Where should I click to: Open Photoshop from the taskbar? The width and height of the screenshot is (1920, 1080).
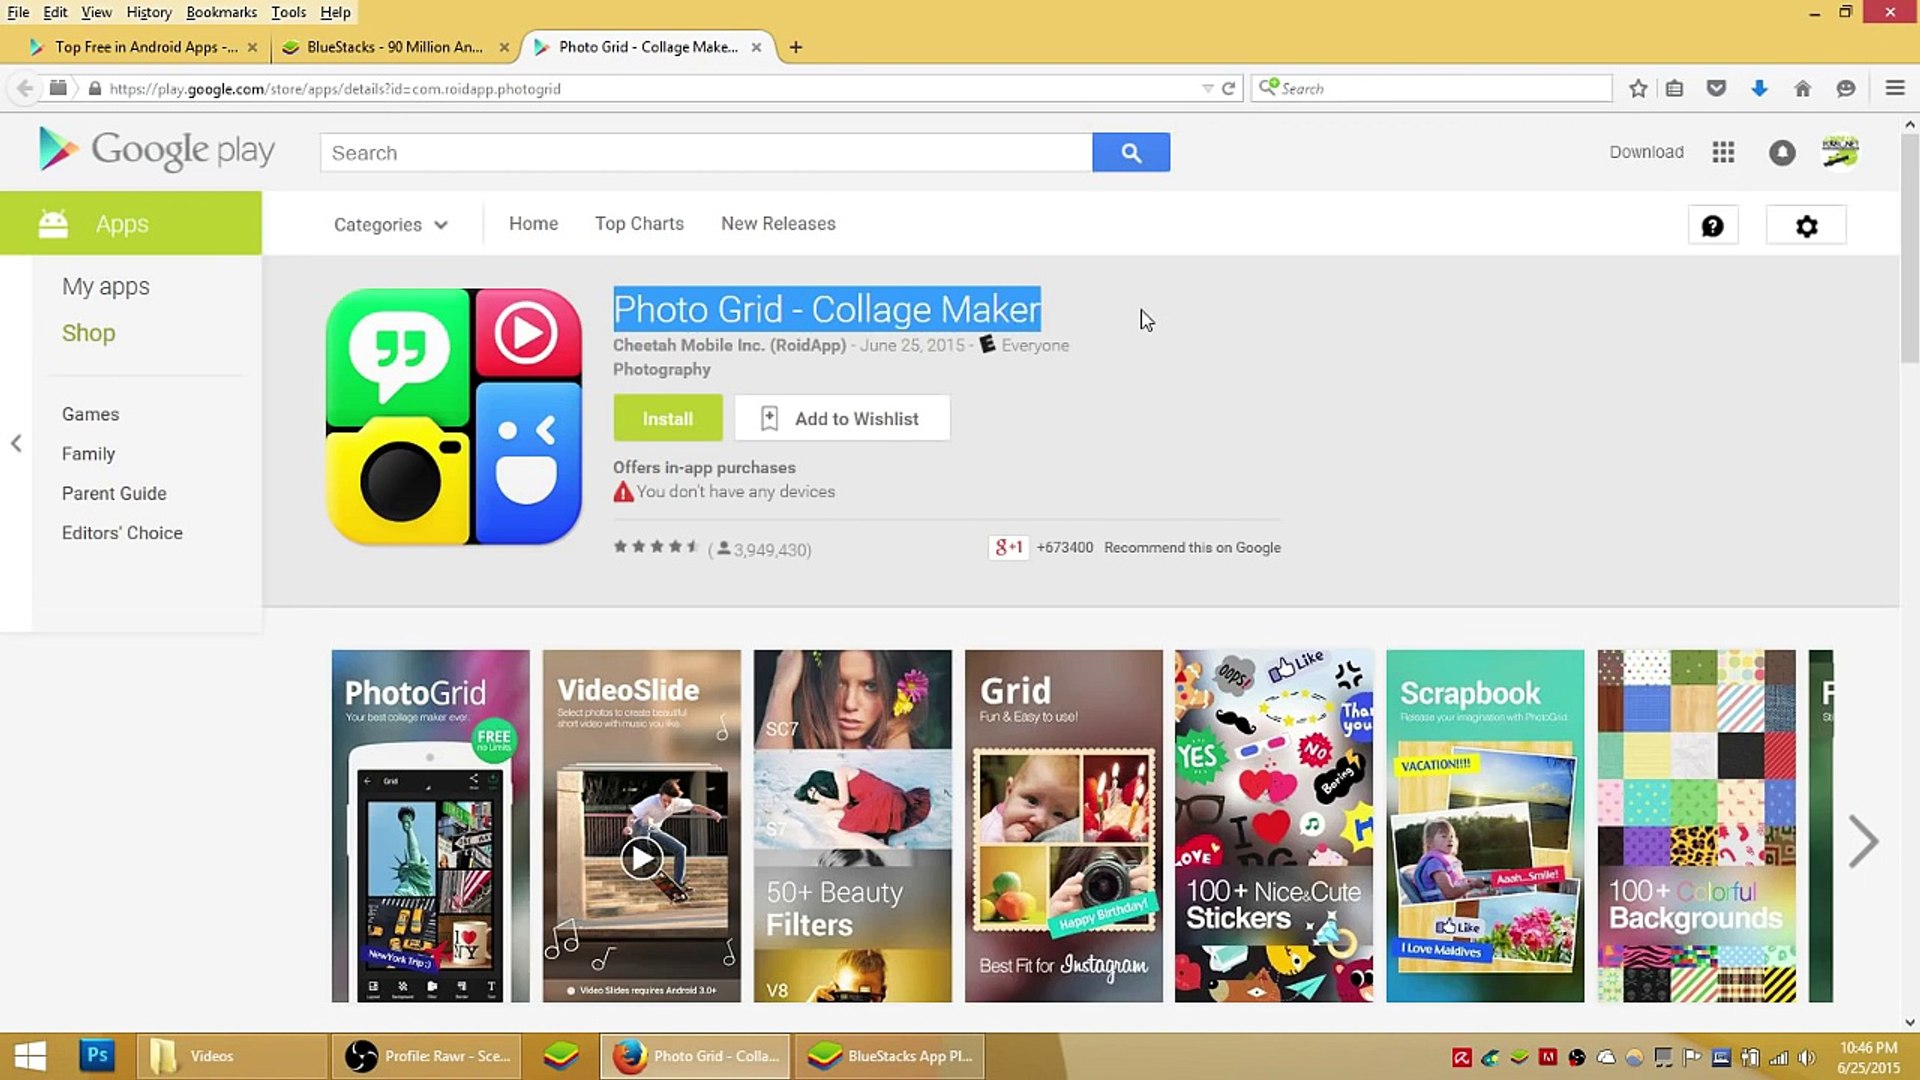point(97,1056)
